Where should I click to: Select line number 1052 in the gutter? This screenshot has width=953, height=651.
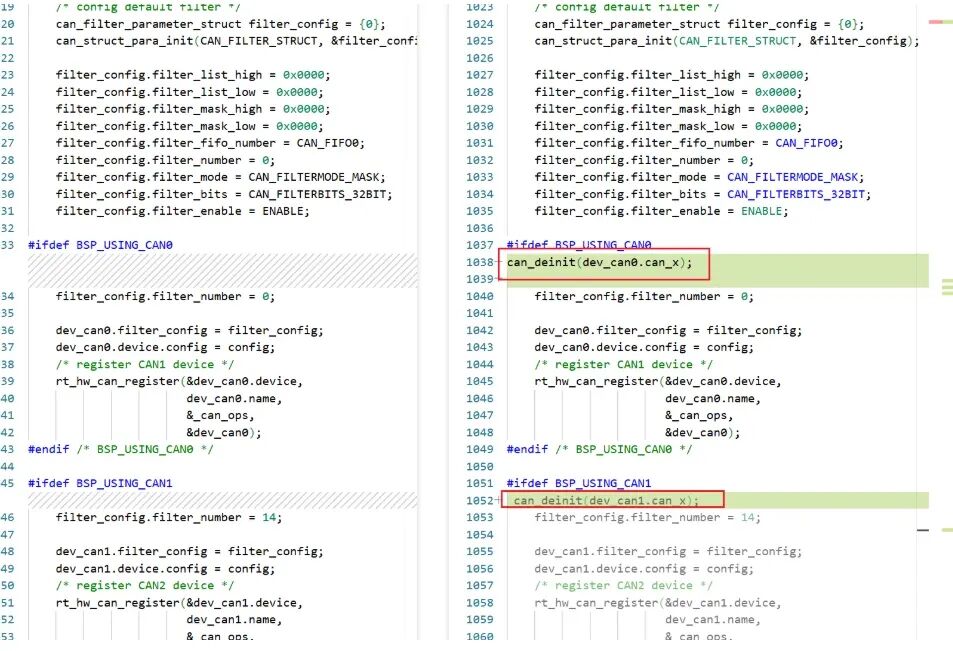point(480,501)
